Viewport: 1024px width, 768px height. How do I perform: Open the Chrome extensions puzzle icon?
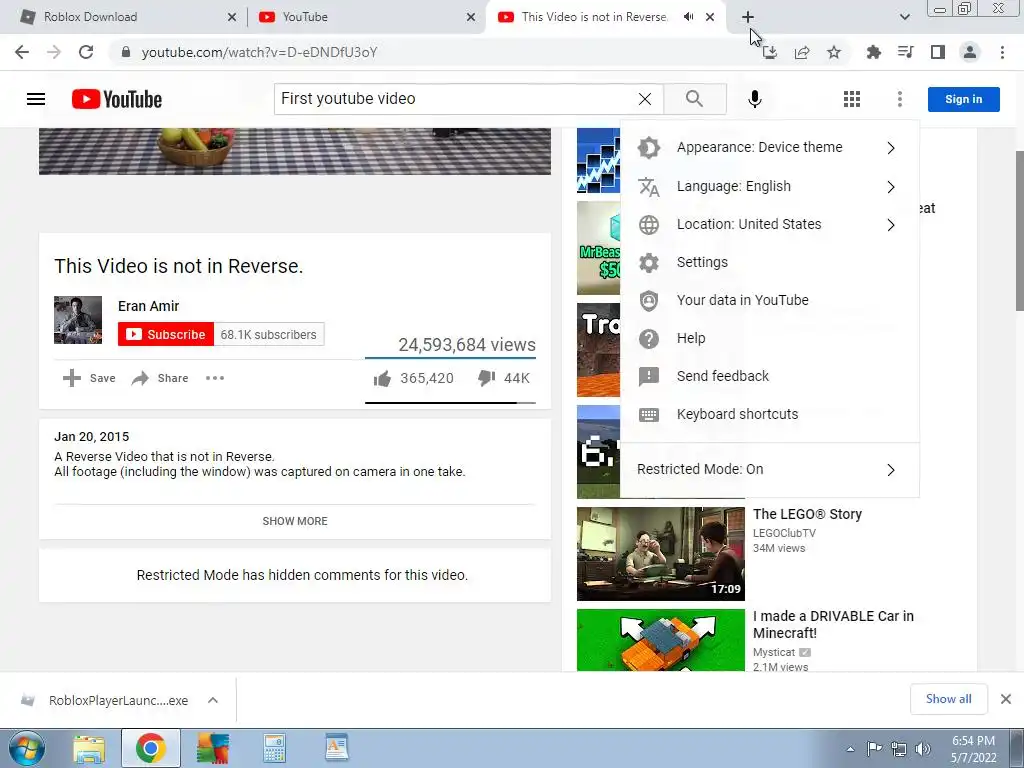coord(873,52)
